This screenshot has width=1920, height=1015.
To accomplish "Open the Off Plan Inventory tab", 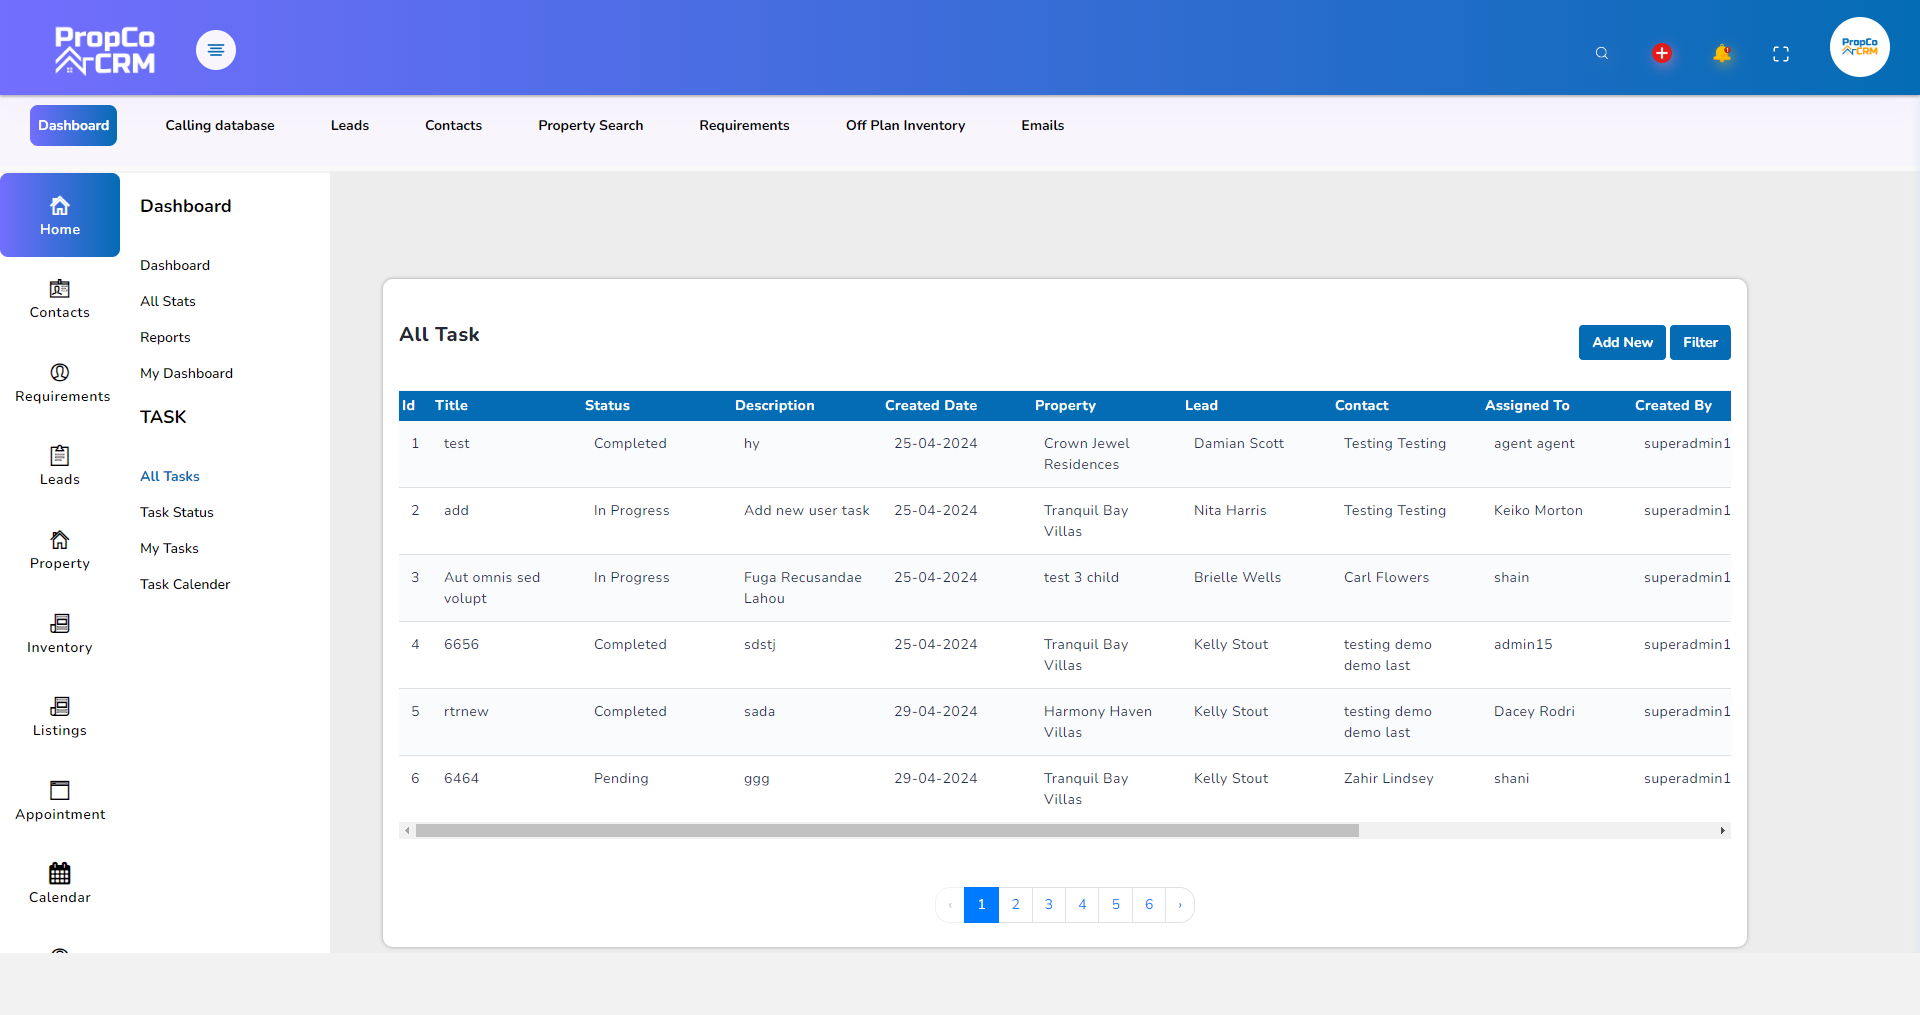I will click(x=905, y=125).
